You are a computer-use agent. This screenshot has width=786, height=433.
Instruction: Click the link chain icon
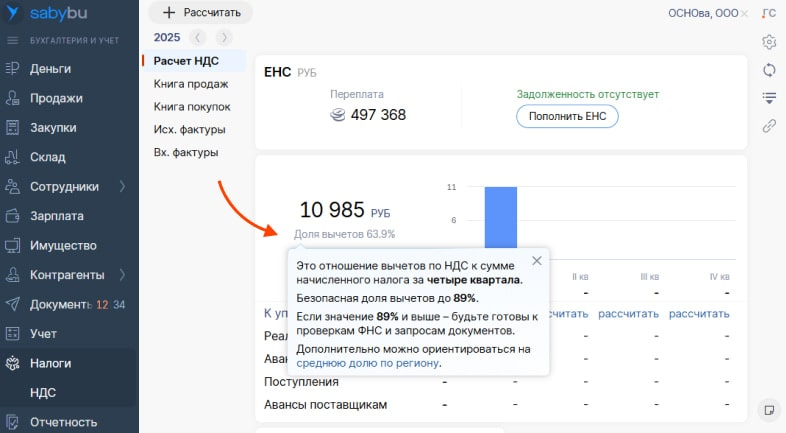click(769, 126)
